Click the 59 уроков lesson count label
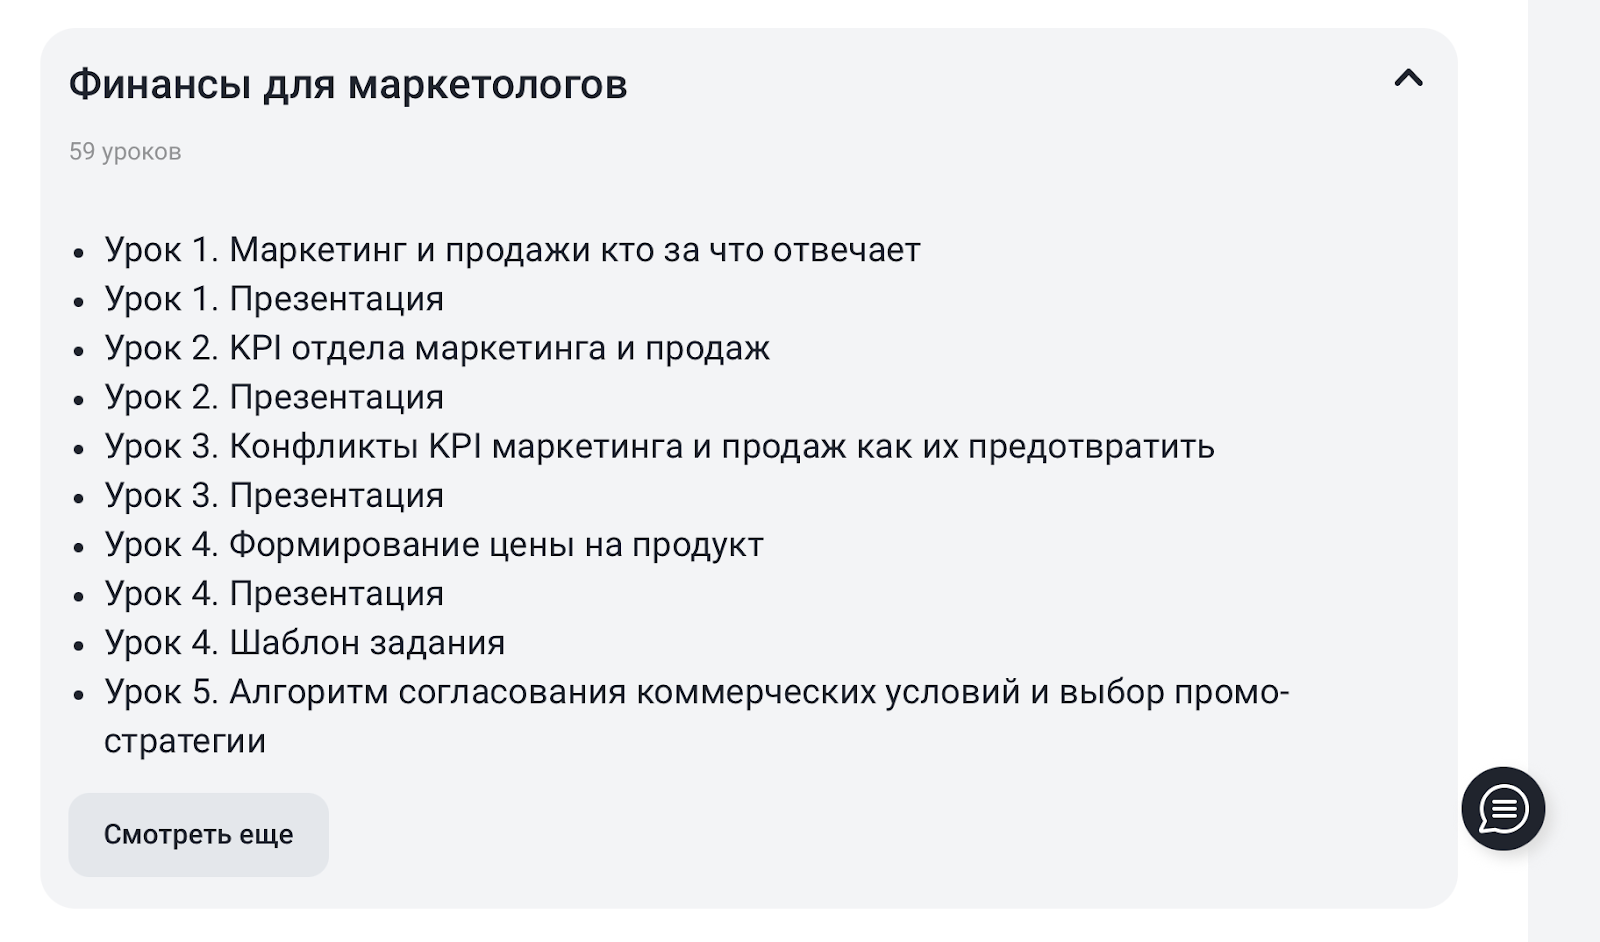 (x=125, y=152)
